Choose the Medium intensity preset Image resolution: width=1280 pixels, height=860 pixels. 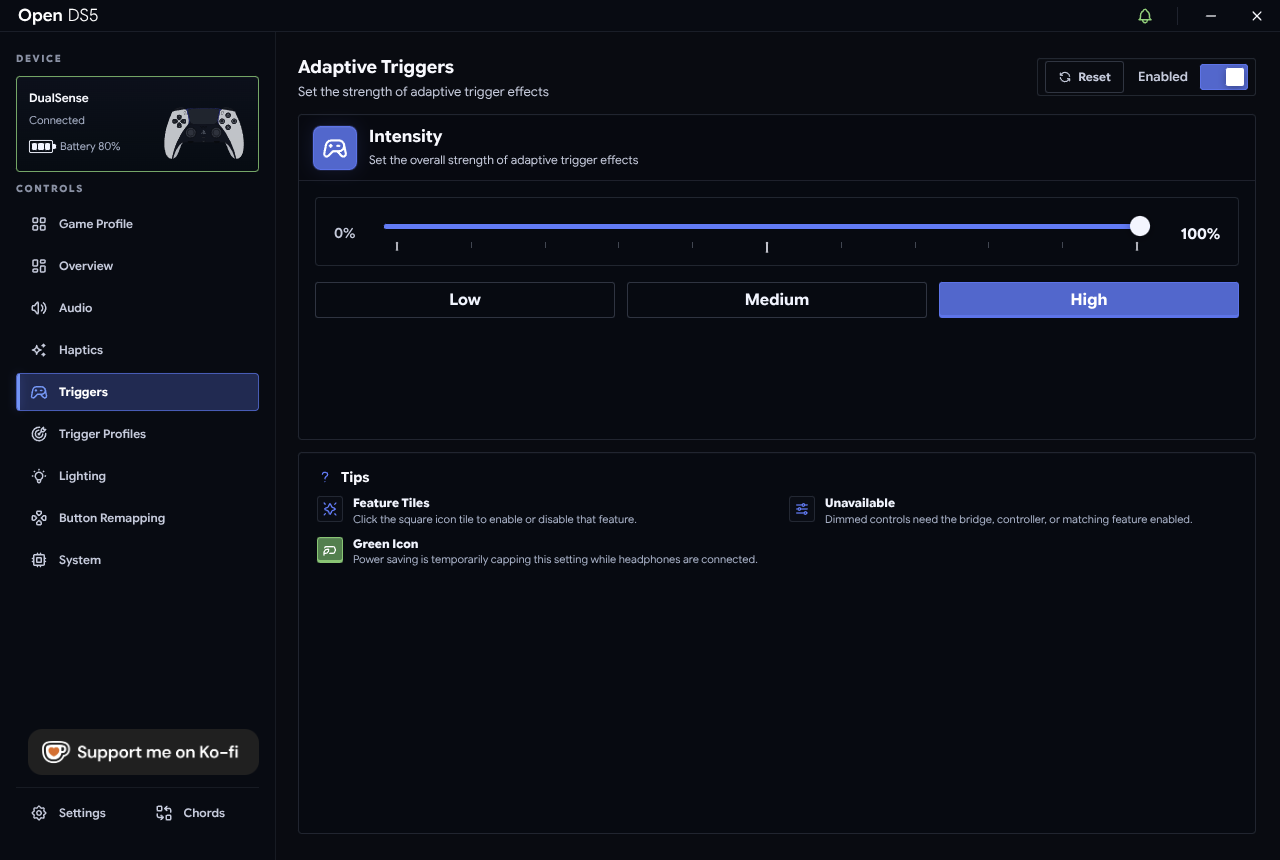click(x=777, y=300)
